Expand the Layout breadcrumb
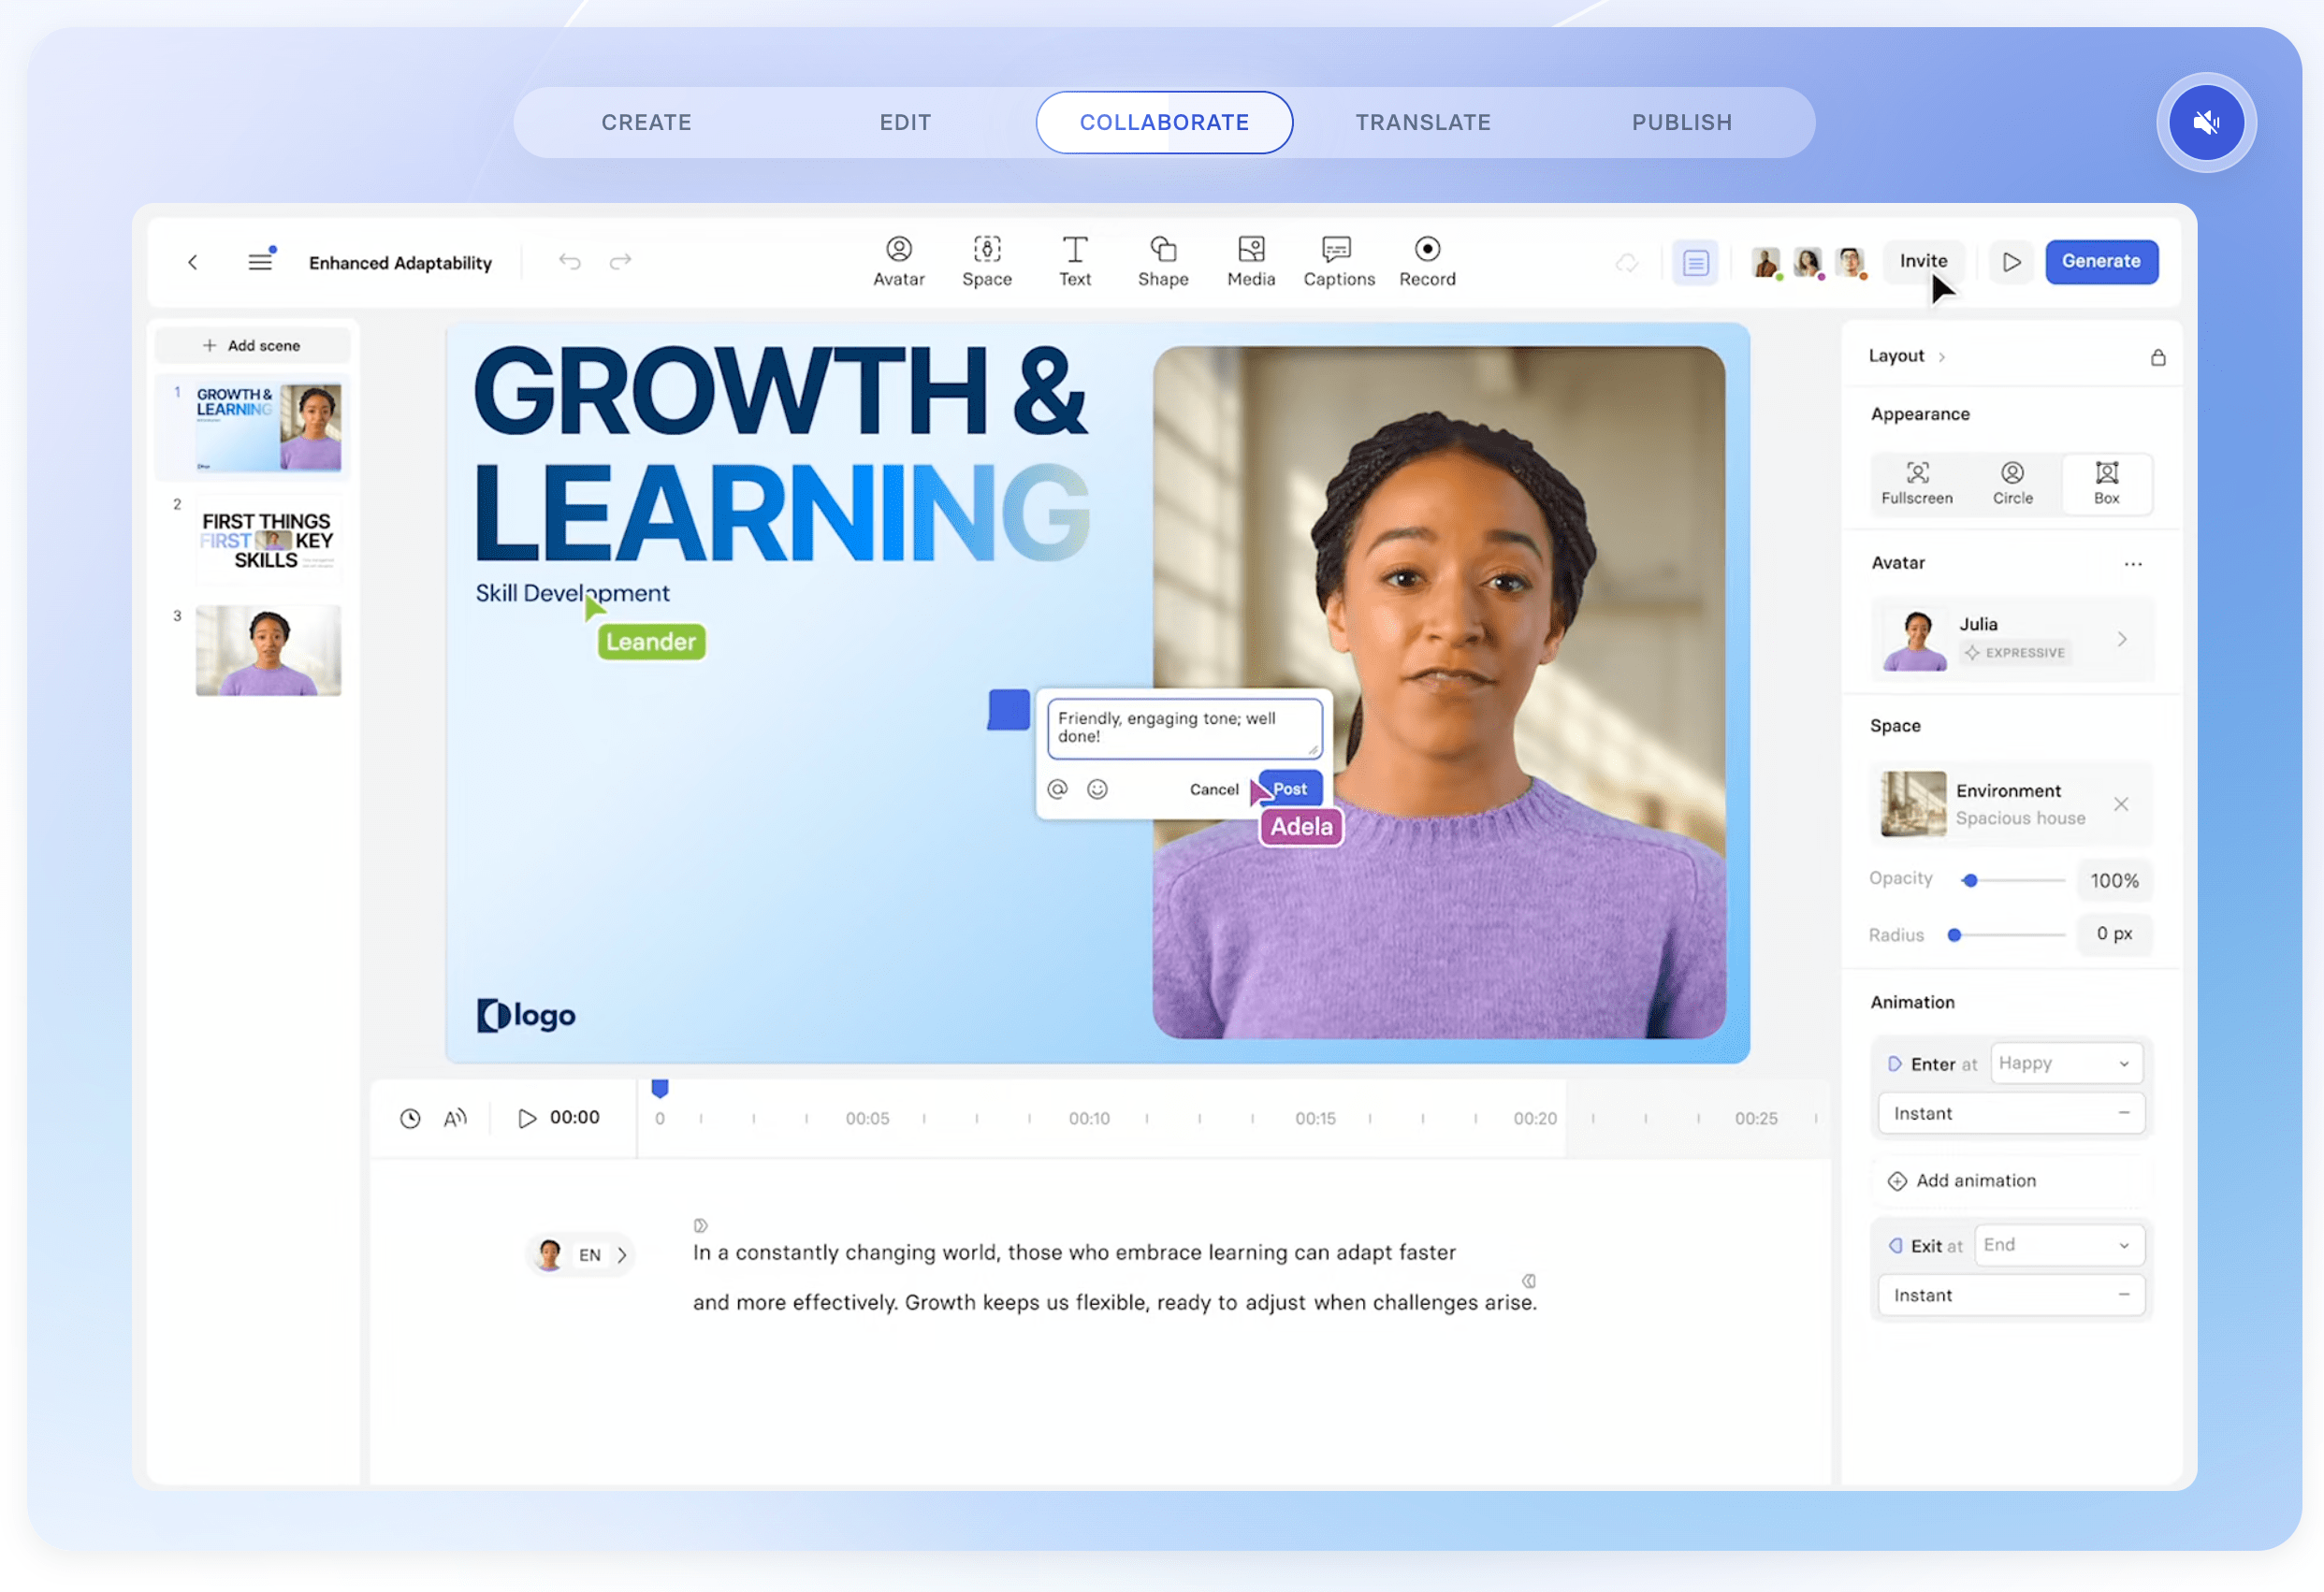This screenshot has width=2324, height=1592. (1906, 356)
